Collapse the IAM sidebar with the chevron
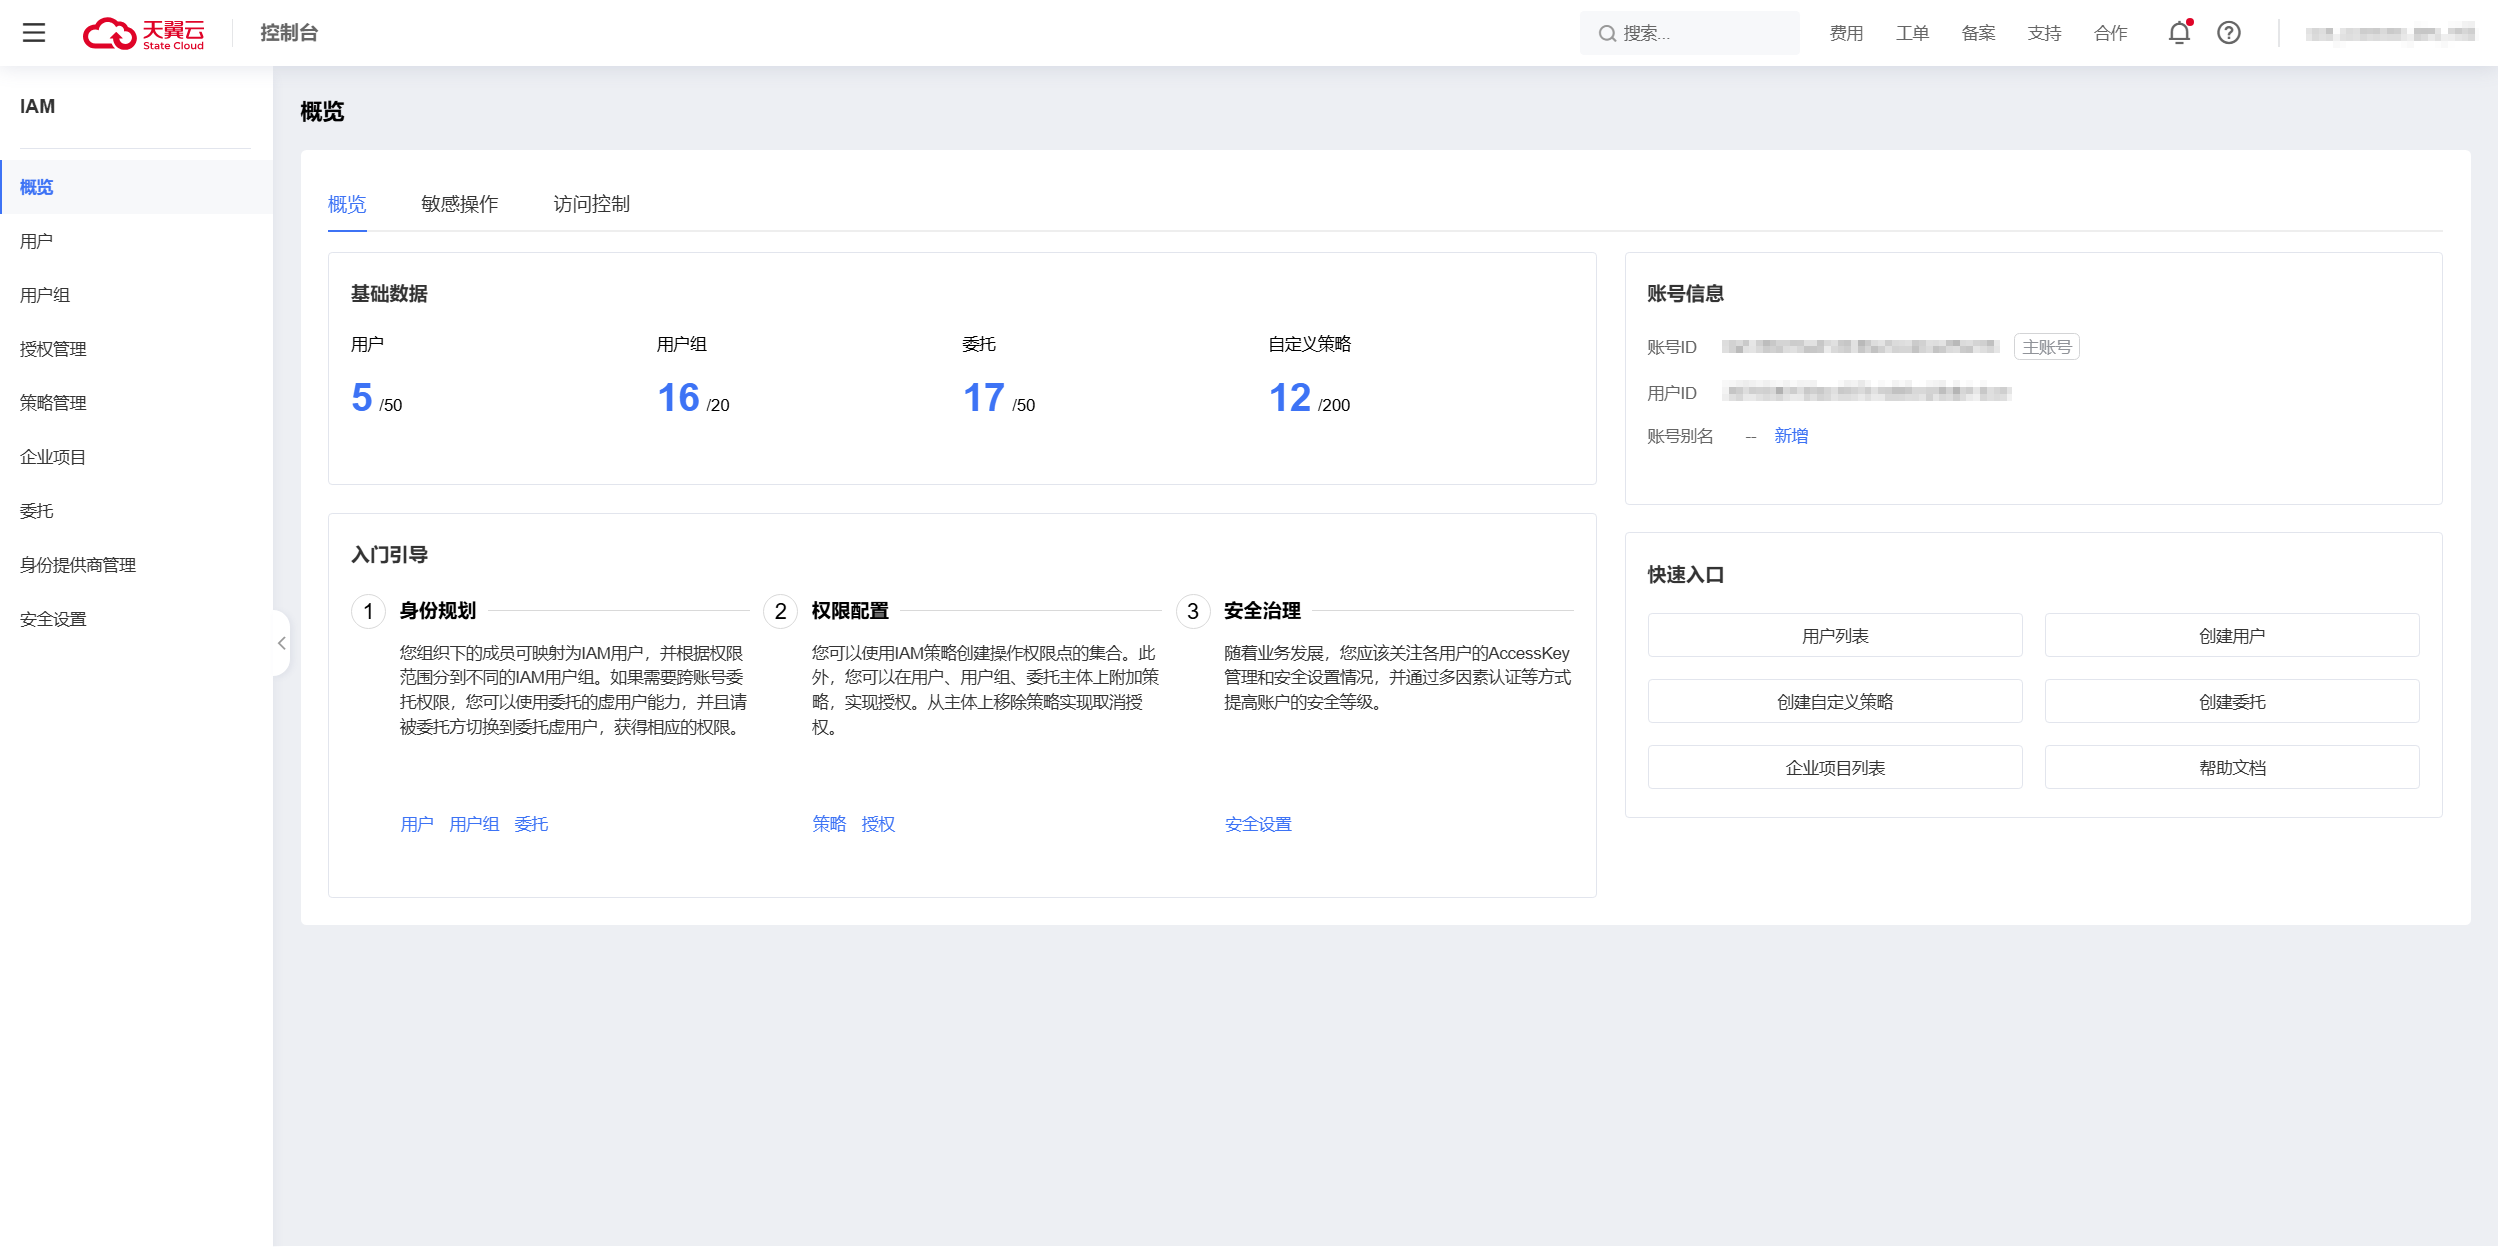Viewport: 2498px width, 1247px height. click(x=282, y=643)
